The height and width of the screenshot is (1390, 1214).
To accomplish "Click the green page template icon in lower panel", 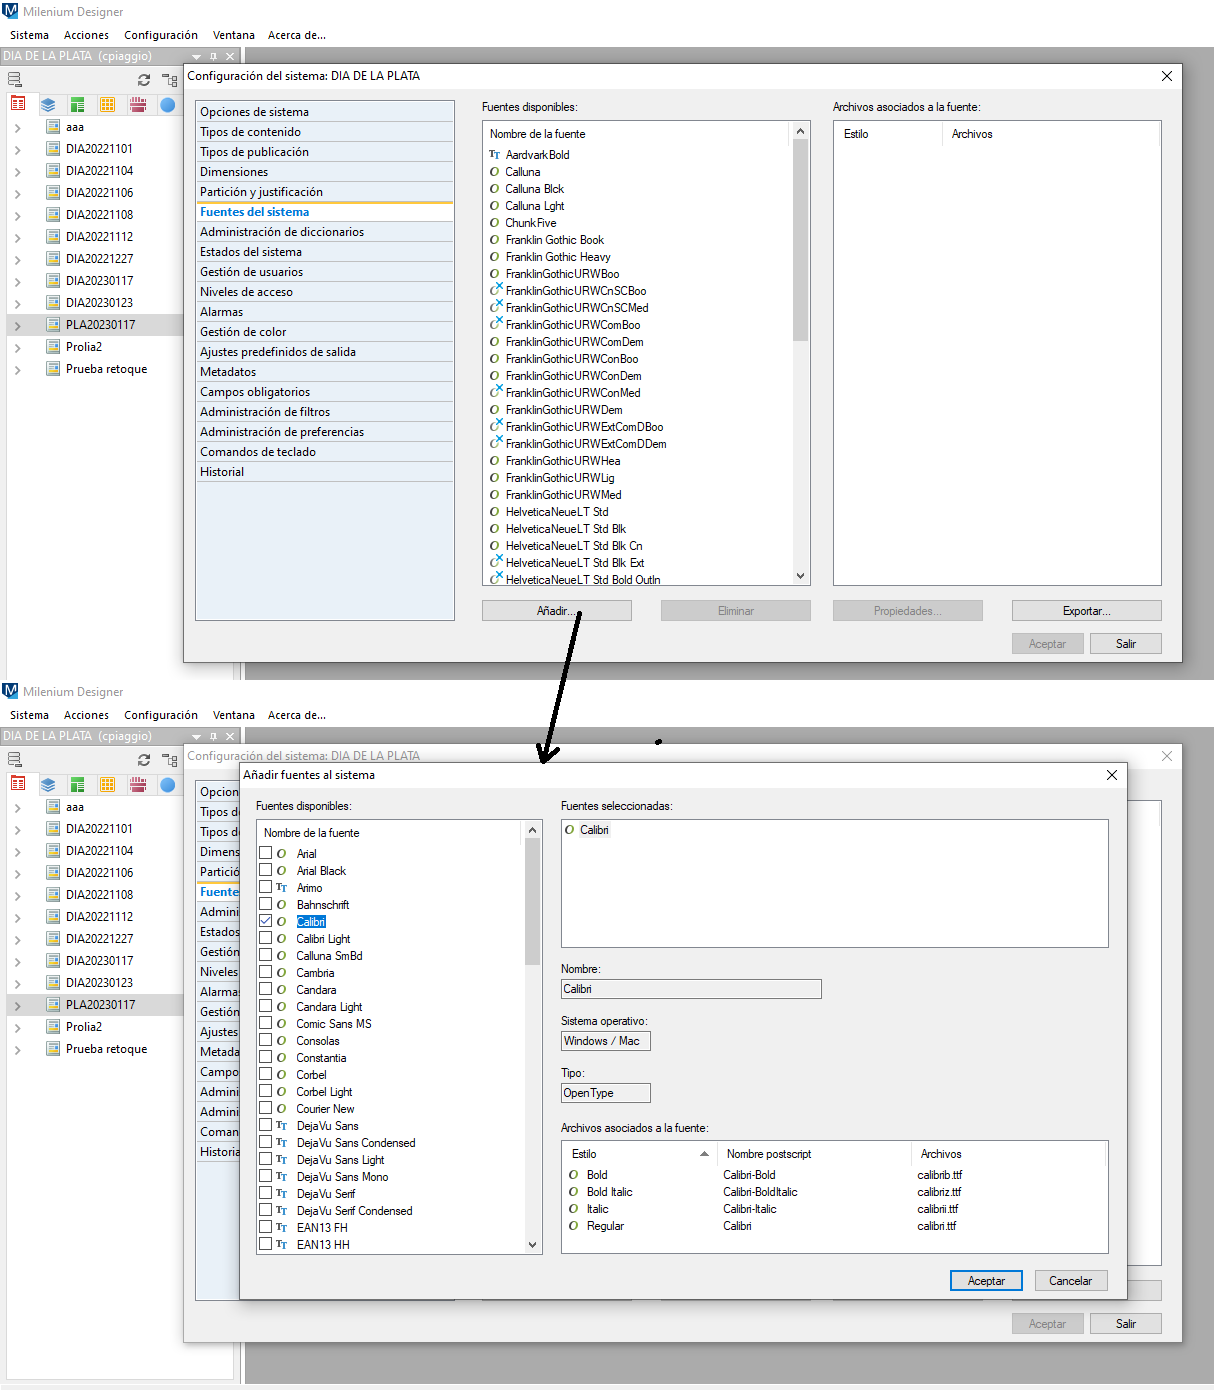I will pyautogui.click(x=78, y=785).
